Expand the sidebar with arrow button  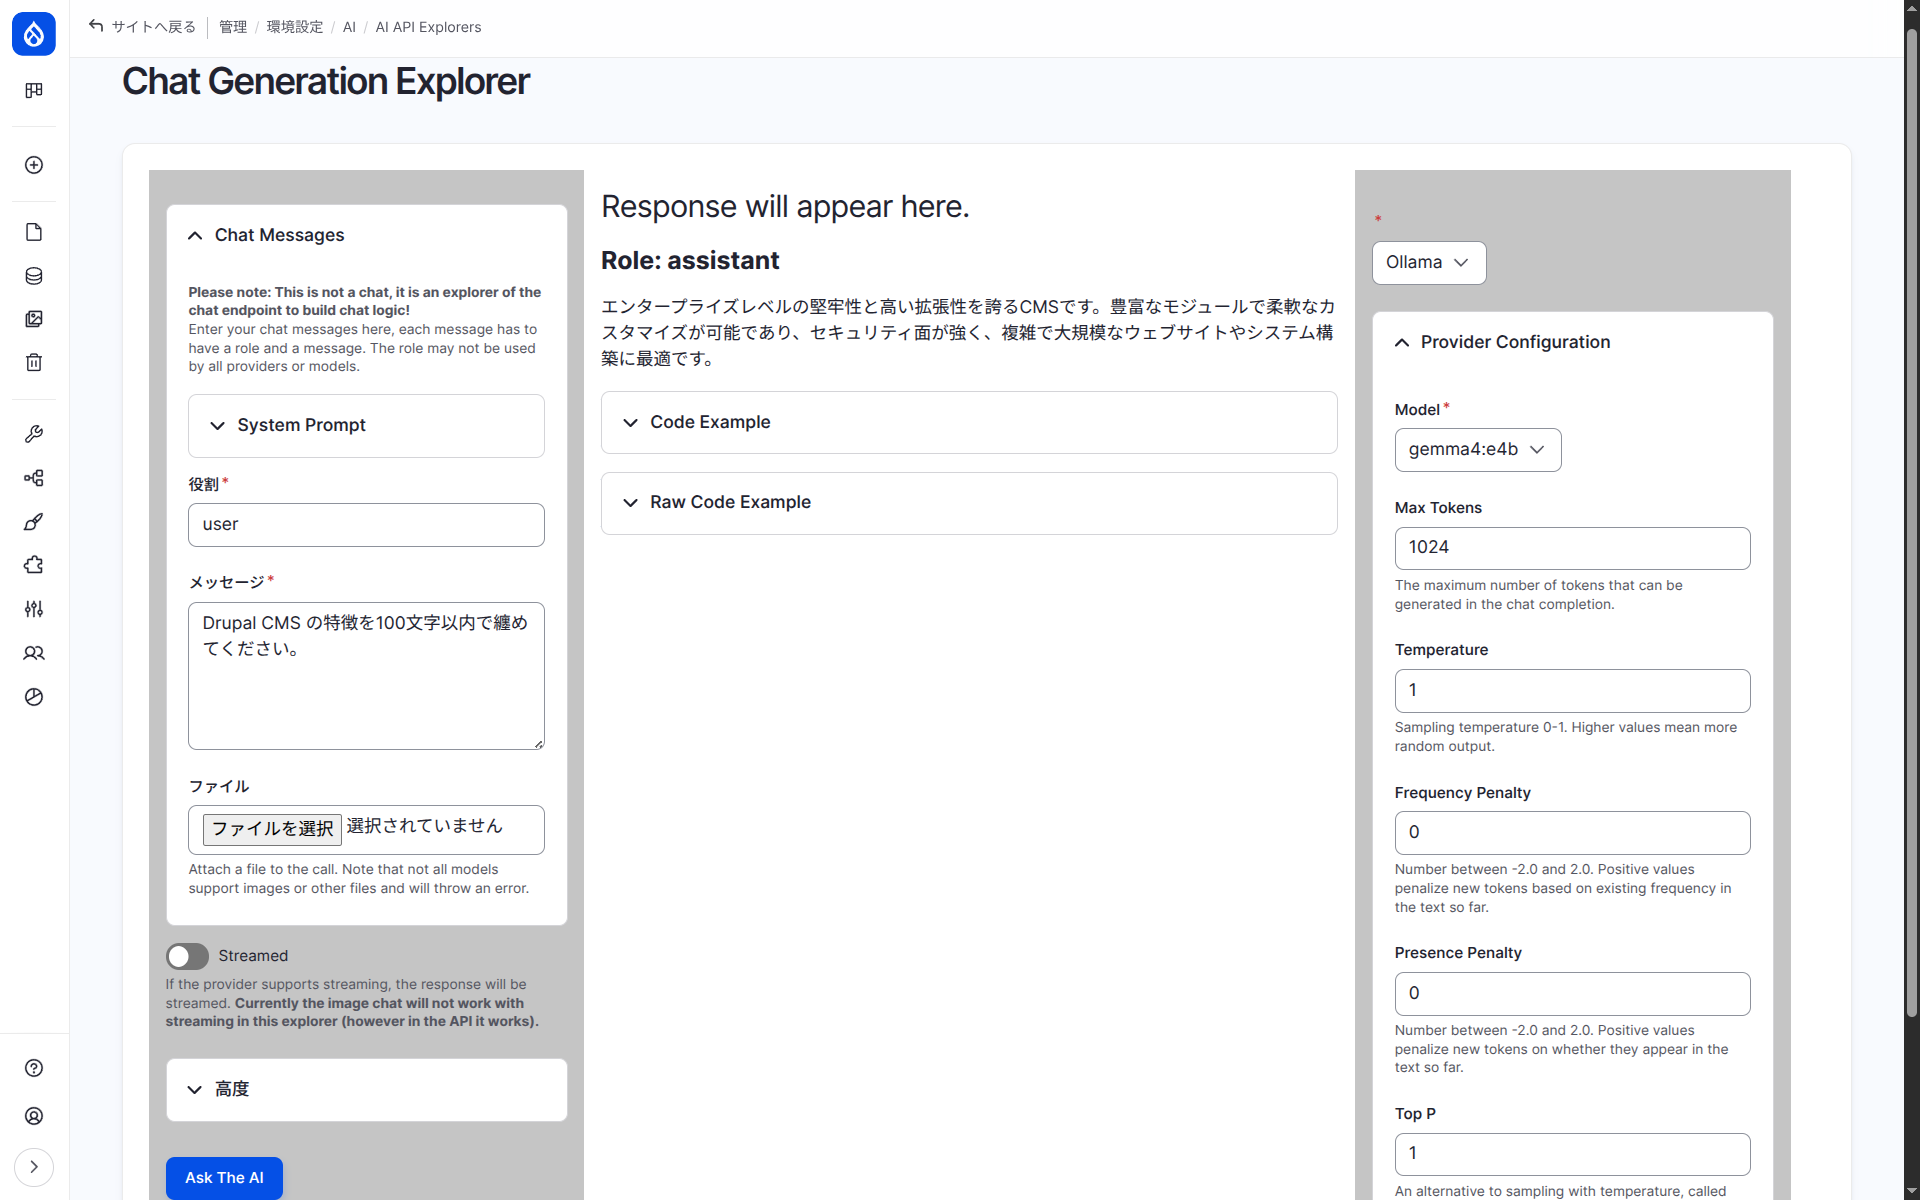pos(34,1167)
